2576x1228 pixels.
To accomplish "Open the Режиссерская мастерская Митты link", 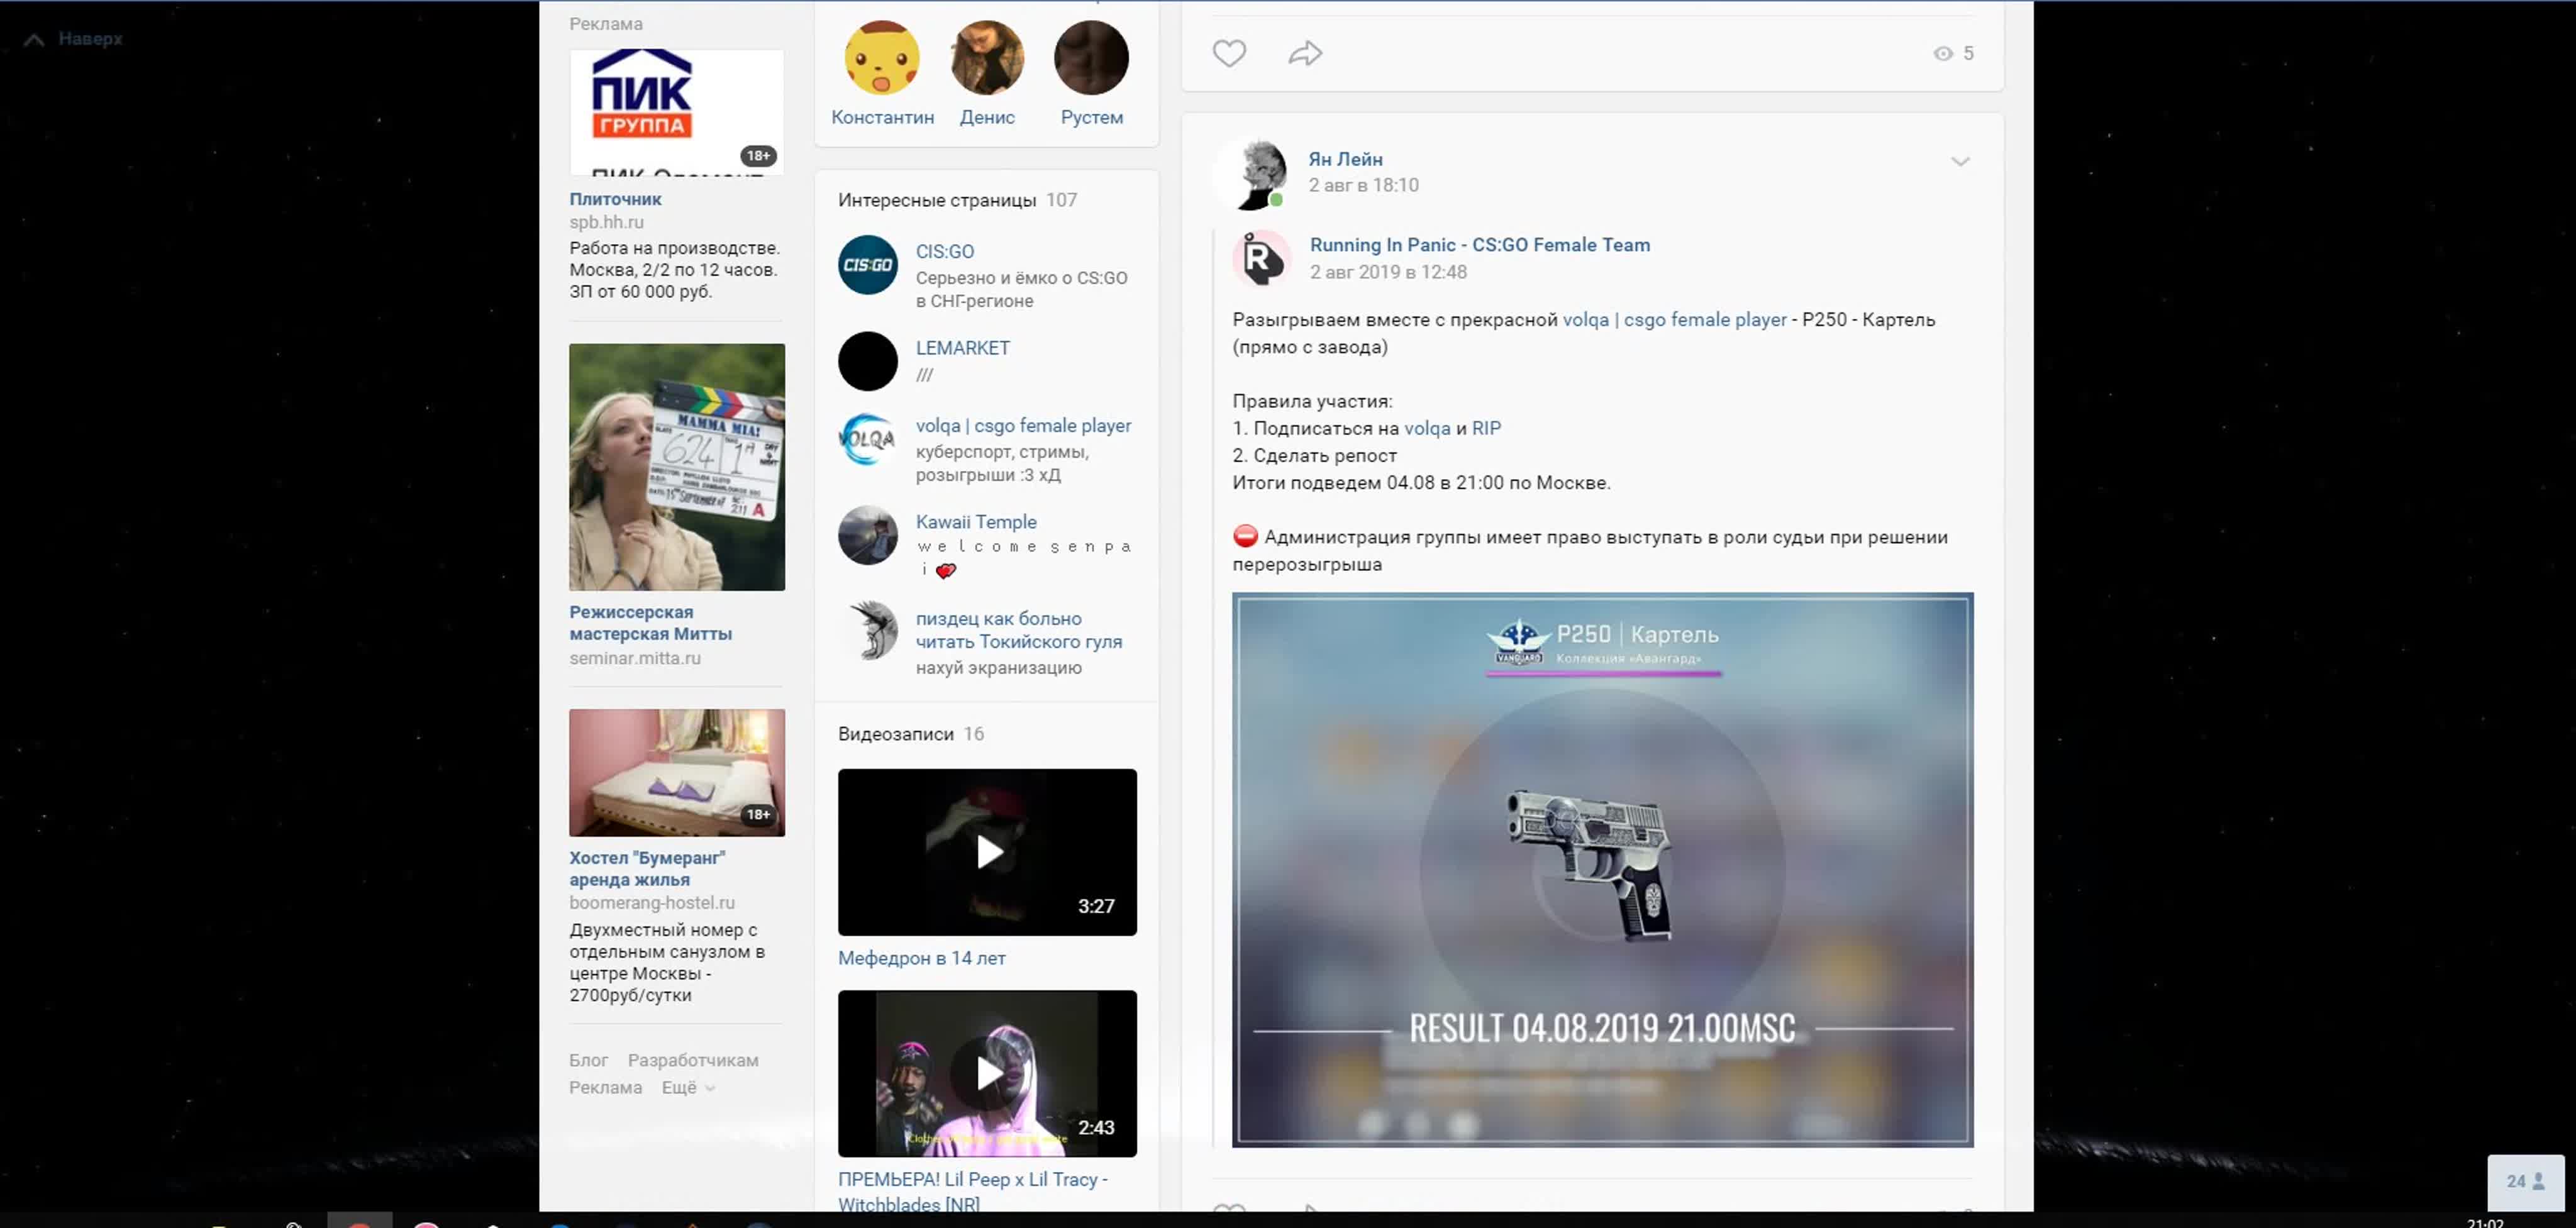I will [650, 623].
